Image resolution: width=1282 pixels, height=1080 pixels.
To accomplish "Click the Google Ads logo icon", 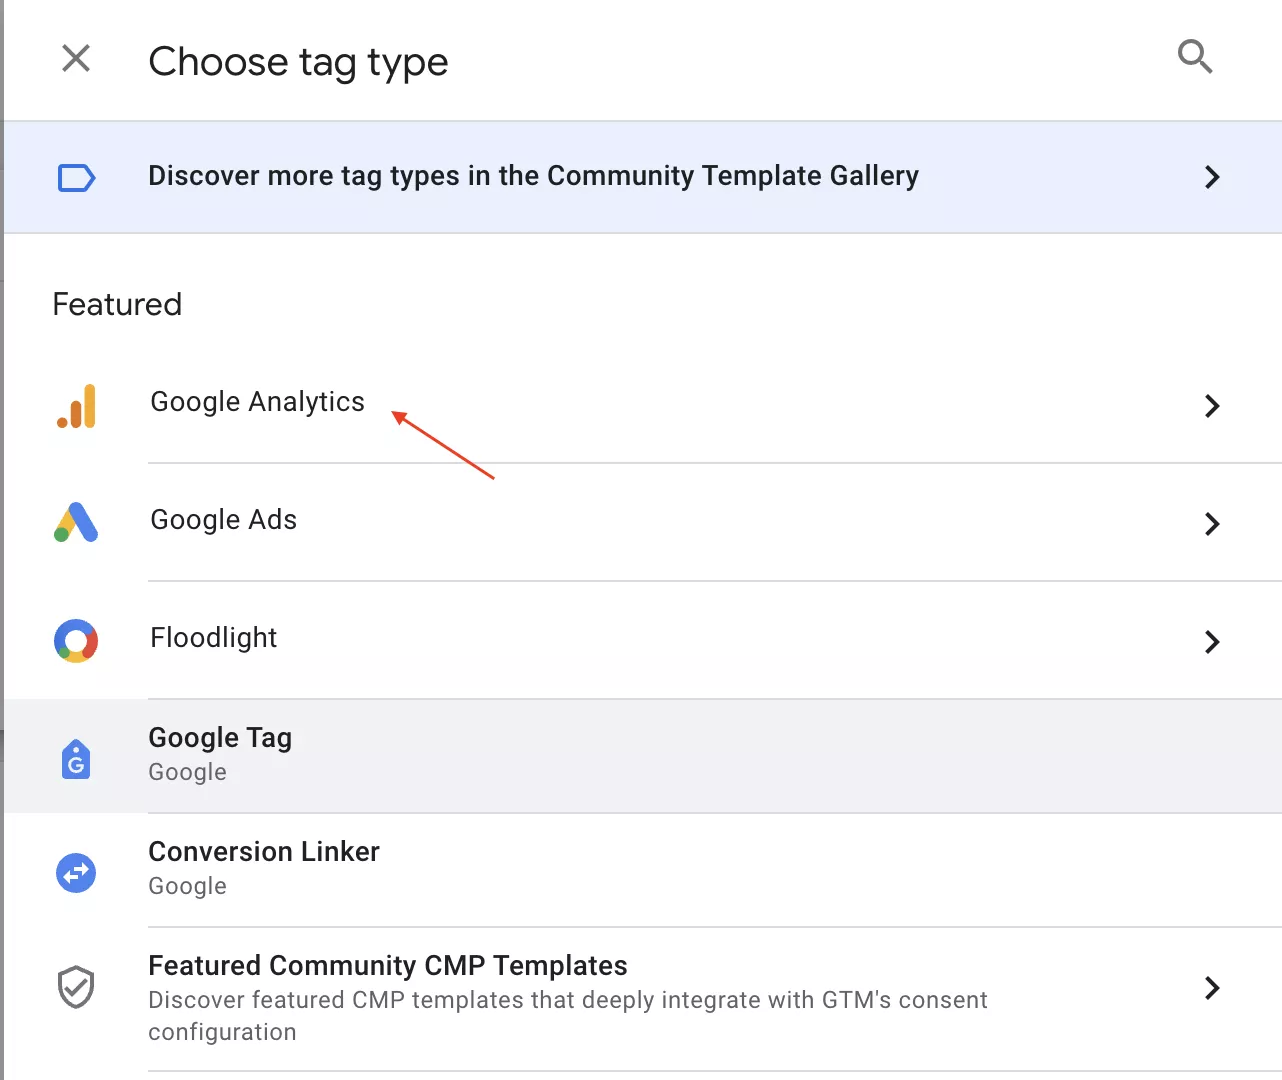I will click(76, 522).
